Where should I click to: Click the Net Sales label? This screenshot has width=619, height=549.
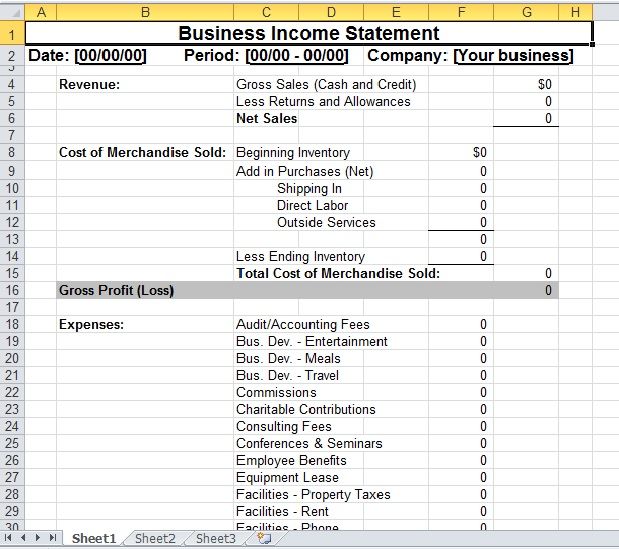[x=266, y=118]
